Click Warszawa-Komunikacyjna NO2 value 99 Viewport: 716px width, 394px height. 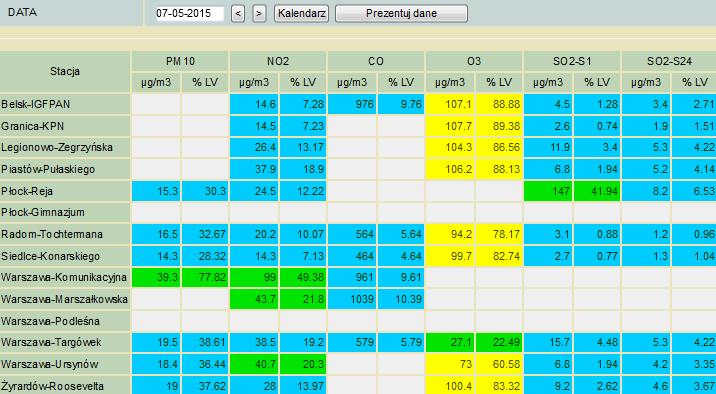tap(254, 278)
